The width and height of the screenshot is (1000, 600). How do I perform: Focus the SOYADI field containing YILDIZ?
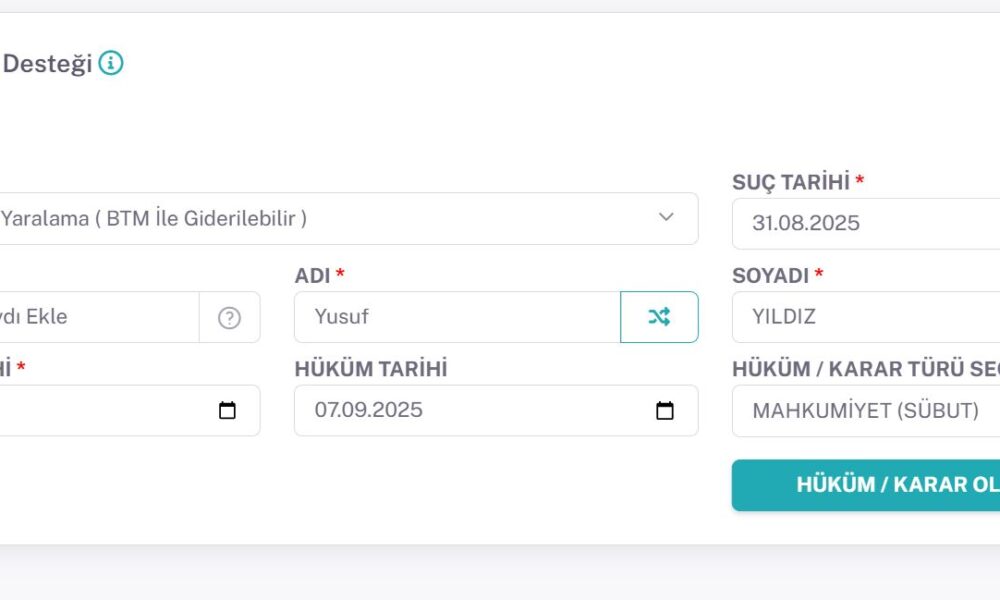pos(866,317)
